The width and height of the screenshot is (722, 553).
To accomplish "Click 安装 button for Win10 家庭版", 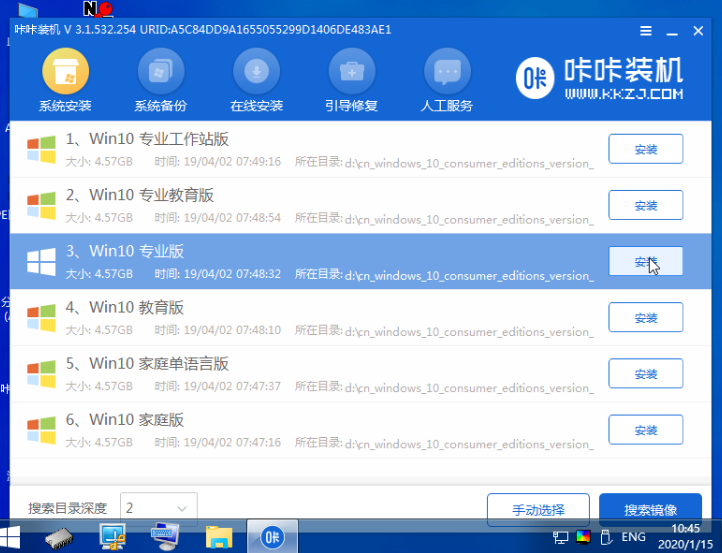I will coord(645,430).
